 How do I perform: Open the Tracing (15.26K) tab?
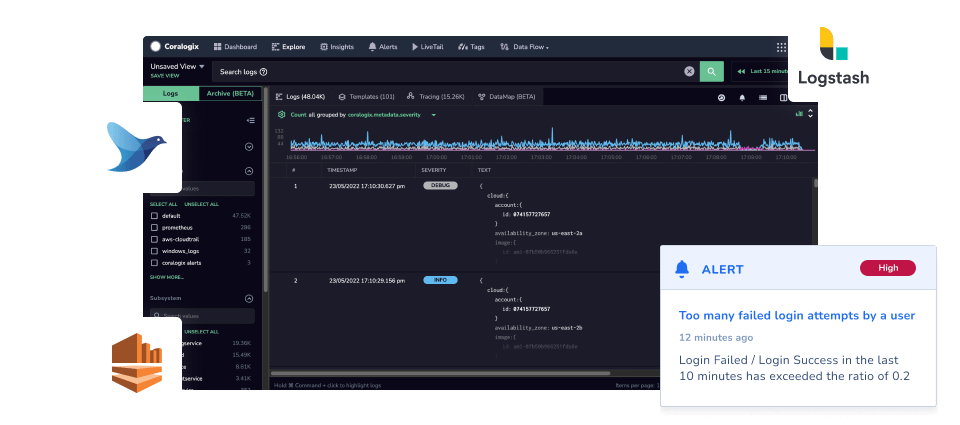436,97
